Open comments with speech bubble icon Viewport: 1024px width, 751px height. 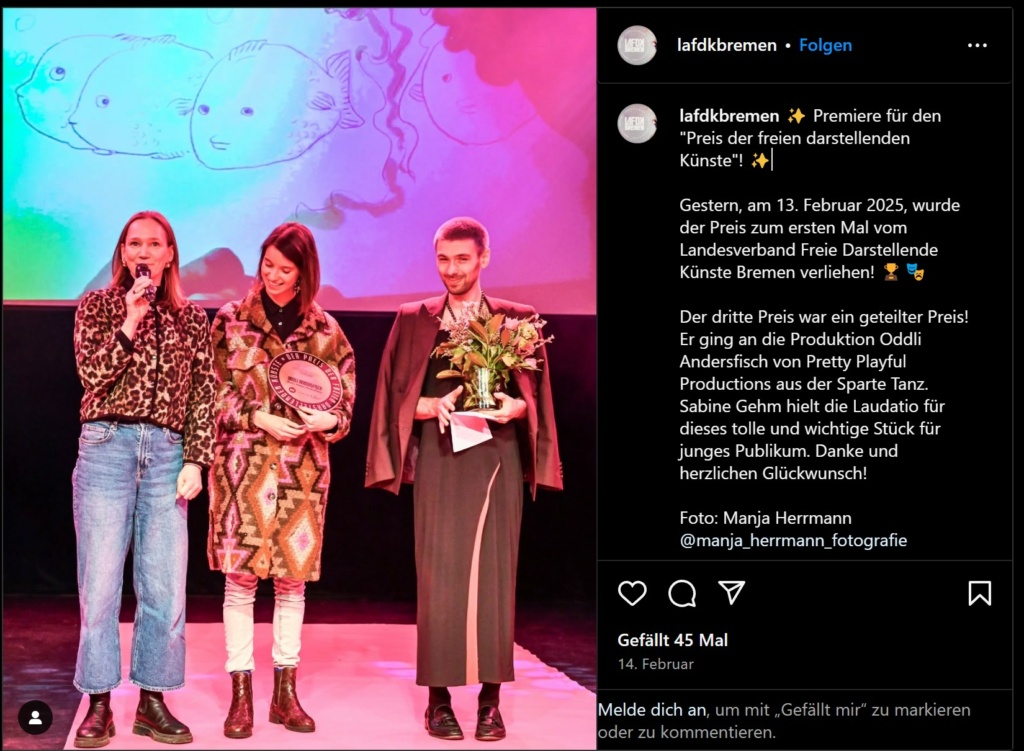(682, 594)
